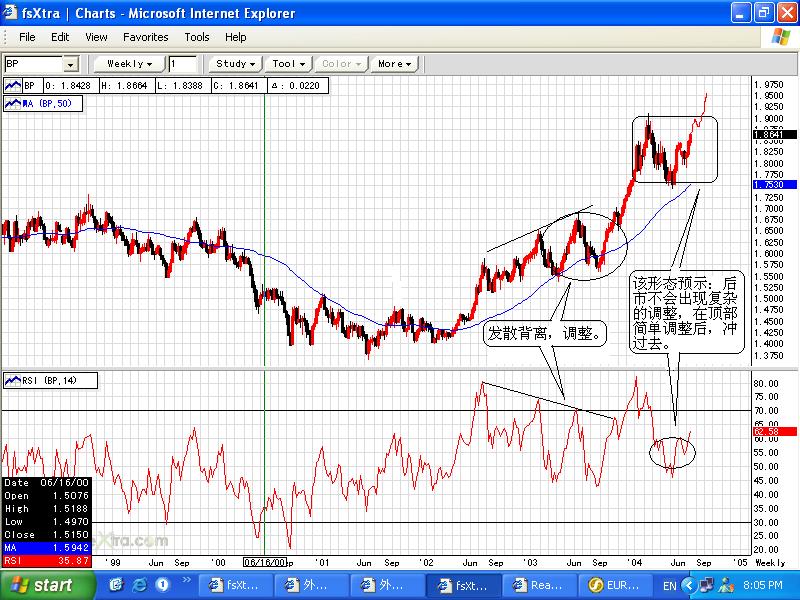Click the delta value 0.0220
Viewport: 800px width, 600px height.
pos(296,86)
